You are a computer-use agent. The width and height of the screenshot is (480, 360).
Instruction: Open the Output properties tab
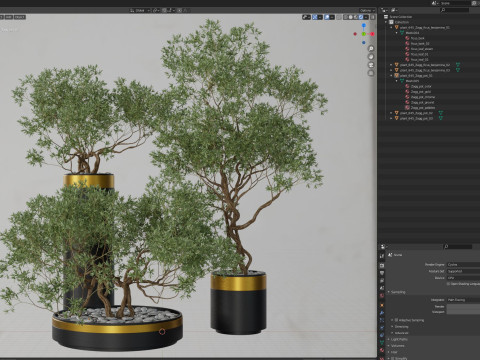382,273
